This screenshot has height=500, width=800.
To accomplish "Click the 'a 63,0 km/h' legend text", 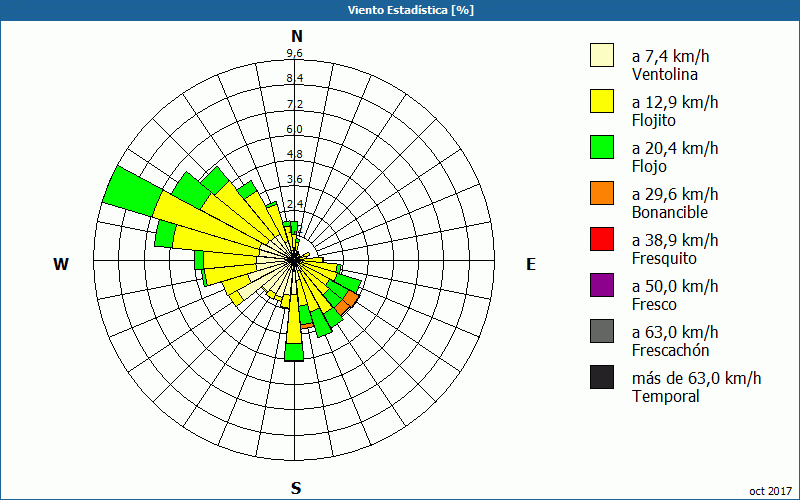I will point(674,332).
